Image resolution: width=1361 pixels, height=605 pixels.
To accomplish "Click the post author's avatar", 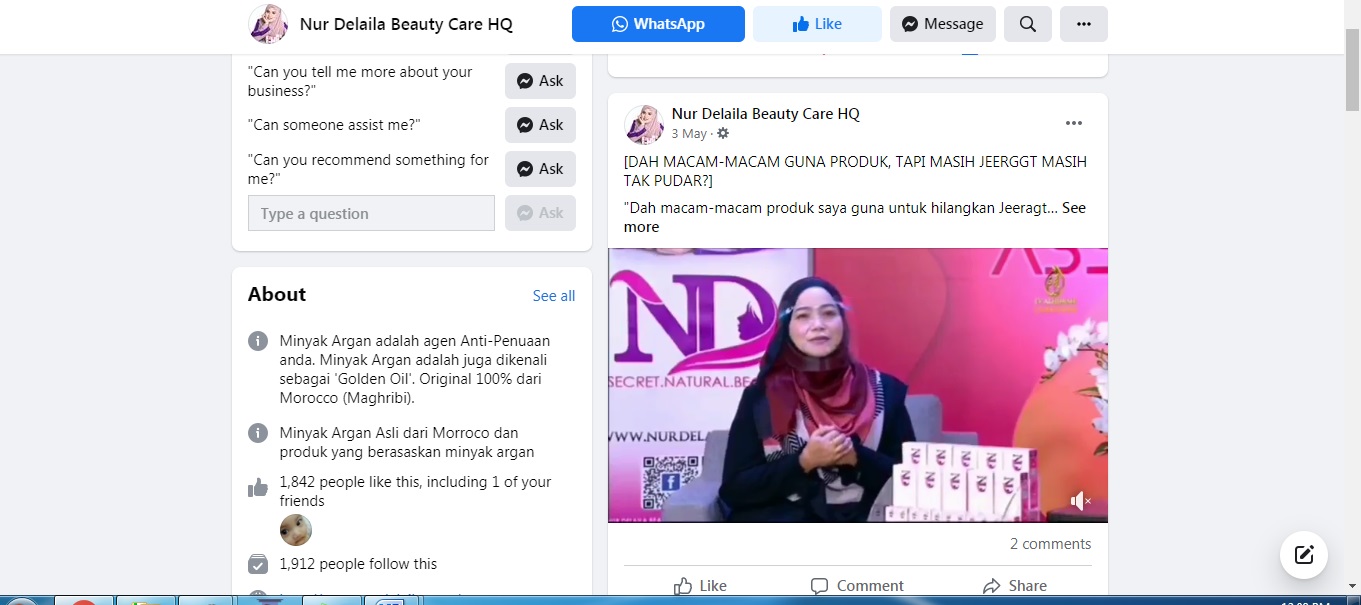I will click(x=644, y=124).
